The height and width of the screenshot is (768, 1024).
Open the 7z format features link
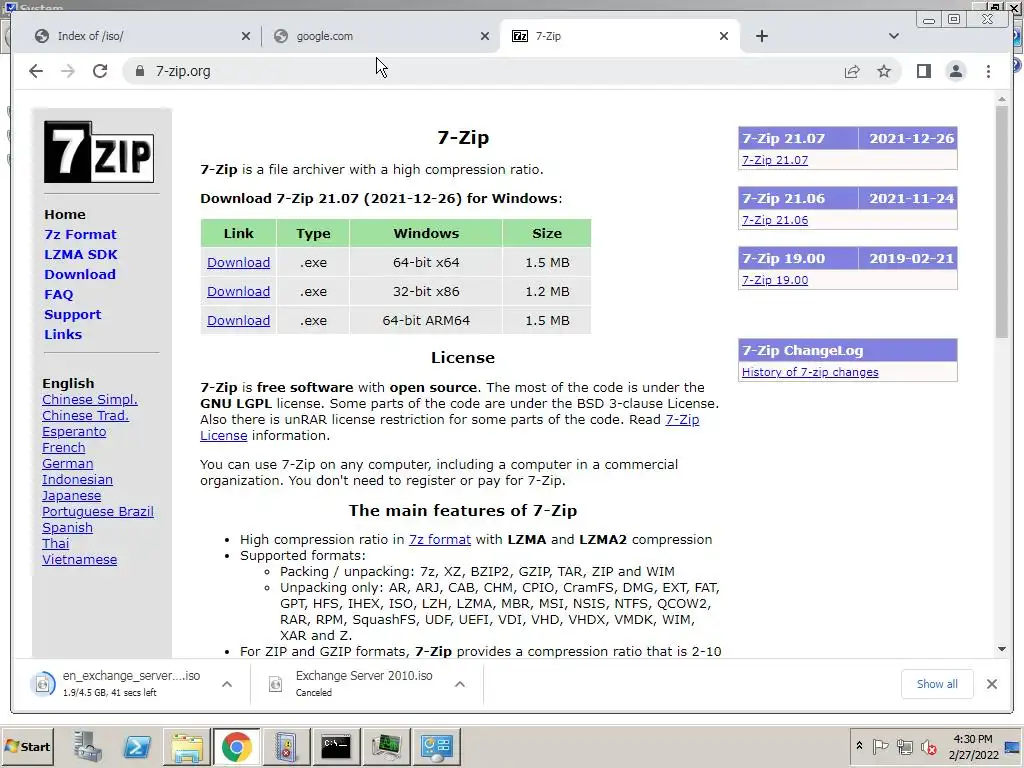pos(440,539)
